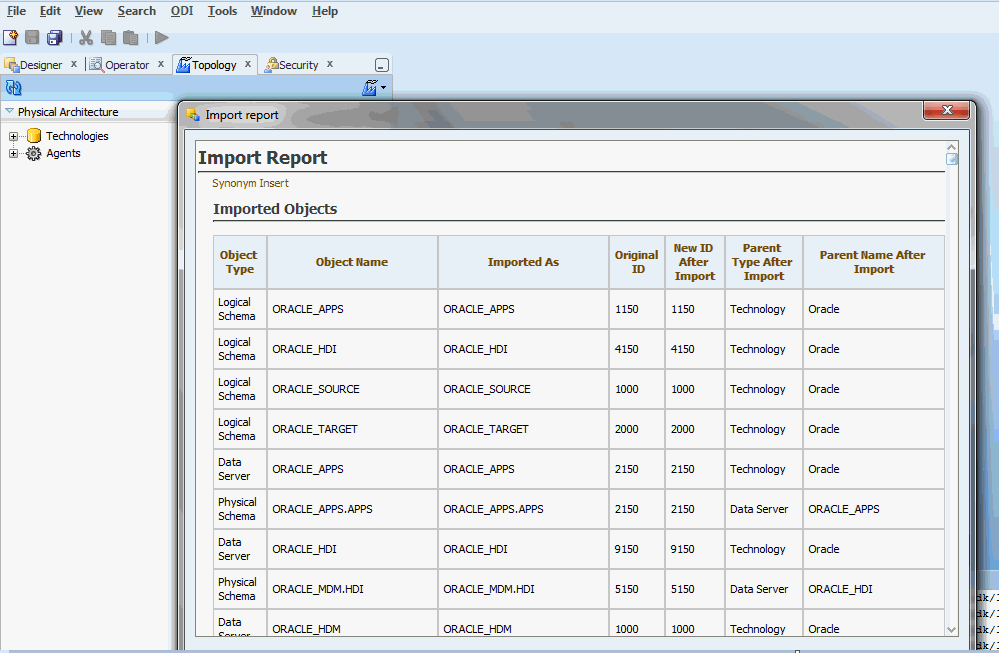Collapse the Physical Architecture section
Screen dimensions: 999x653
pyautogui.click(x=9, y=112)
